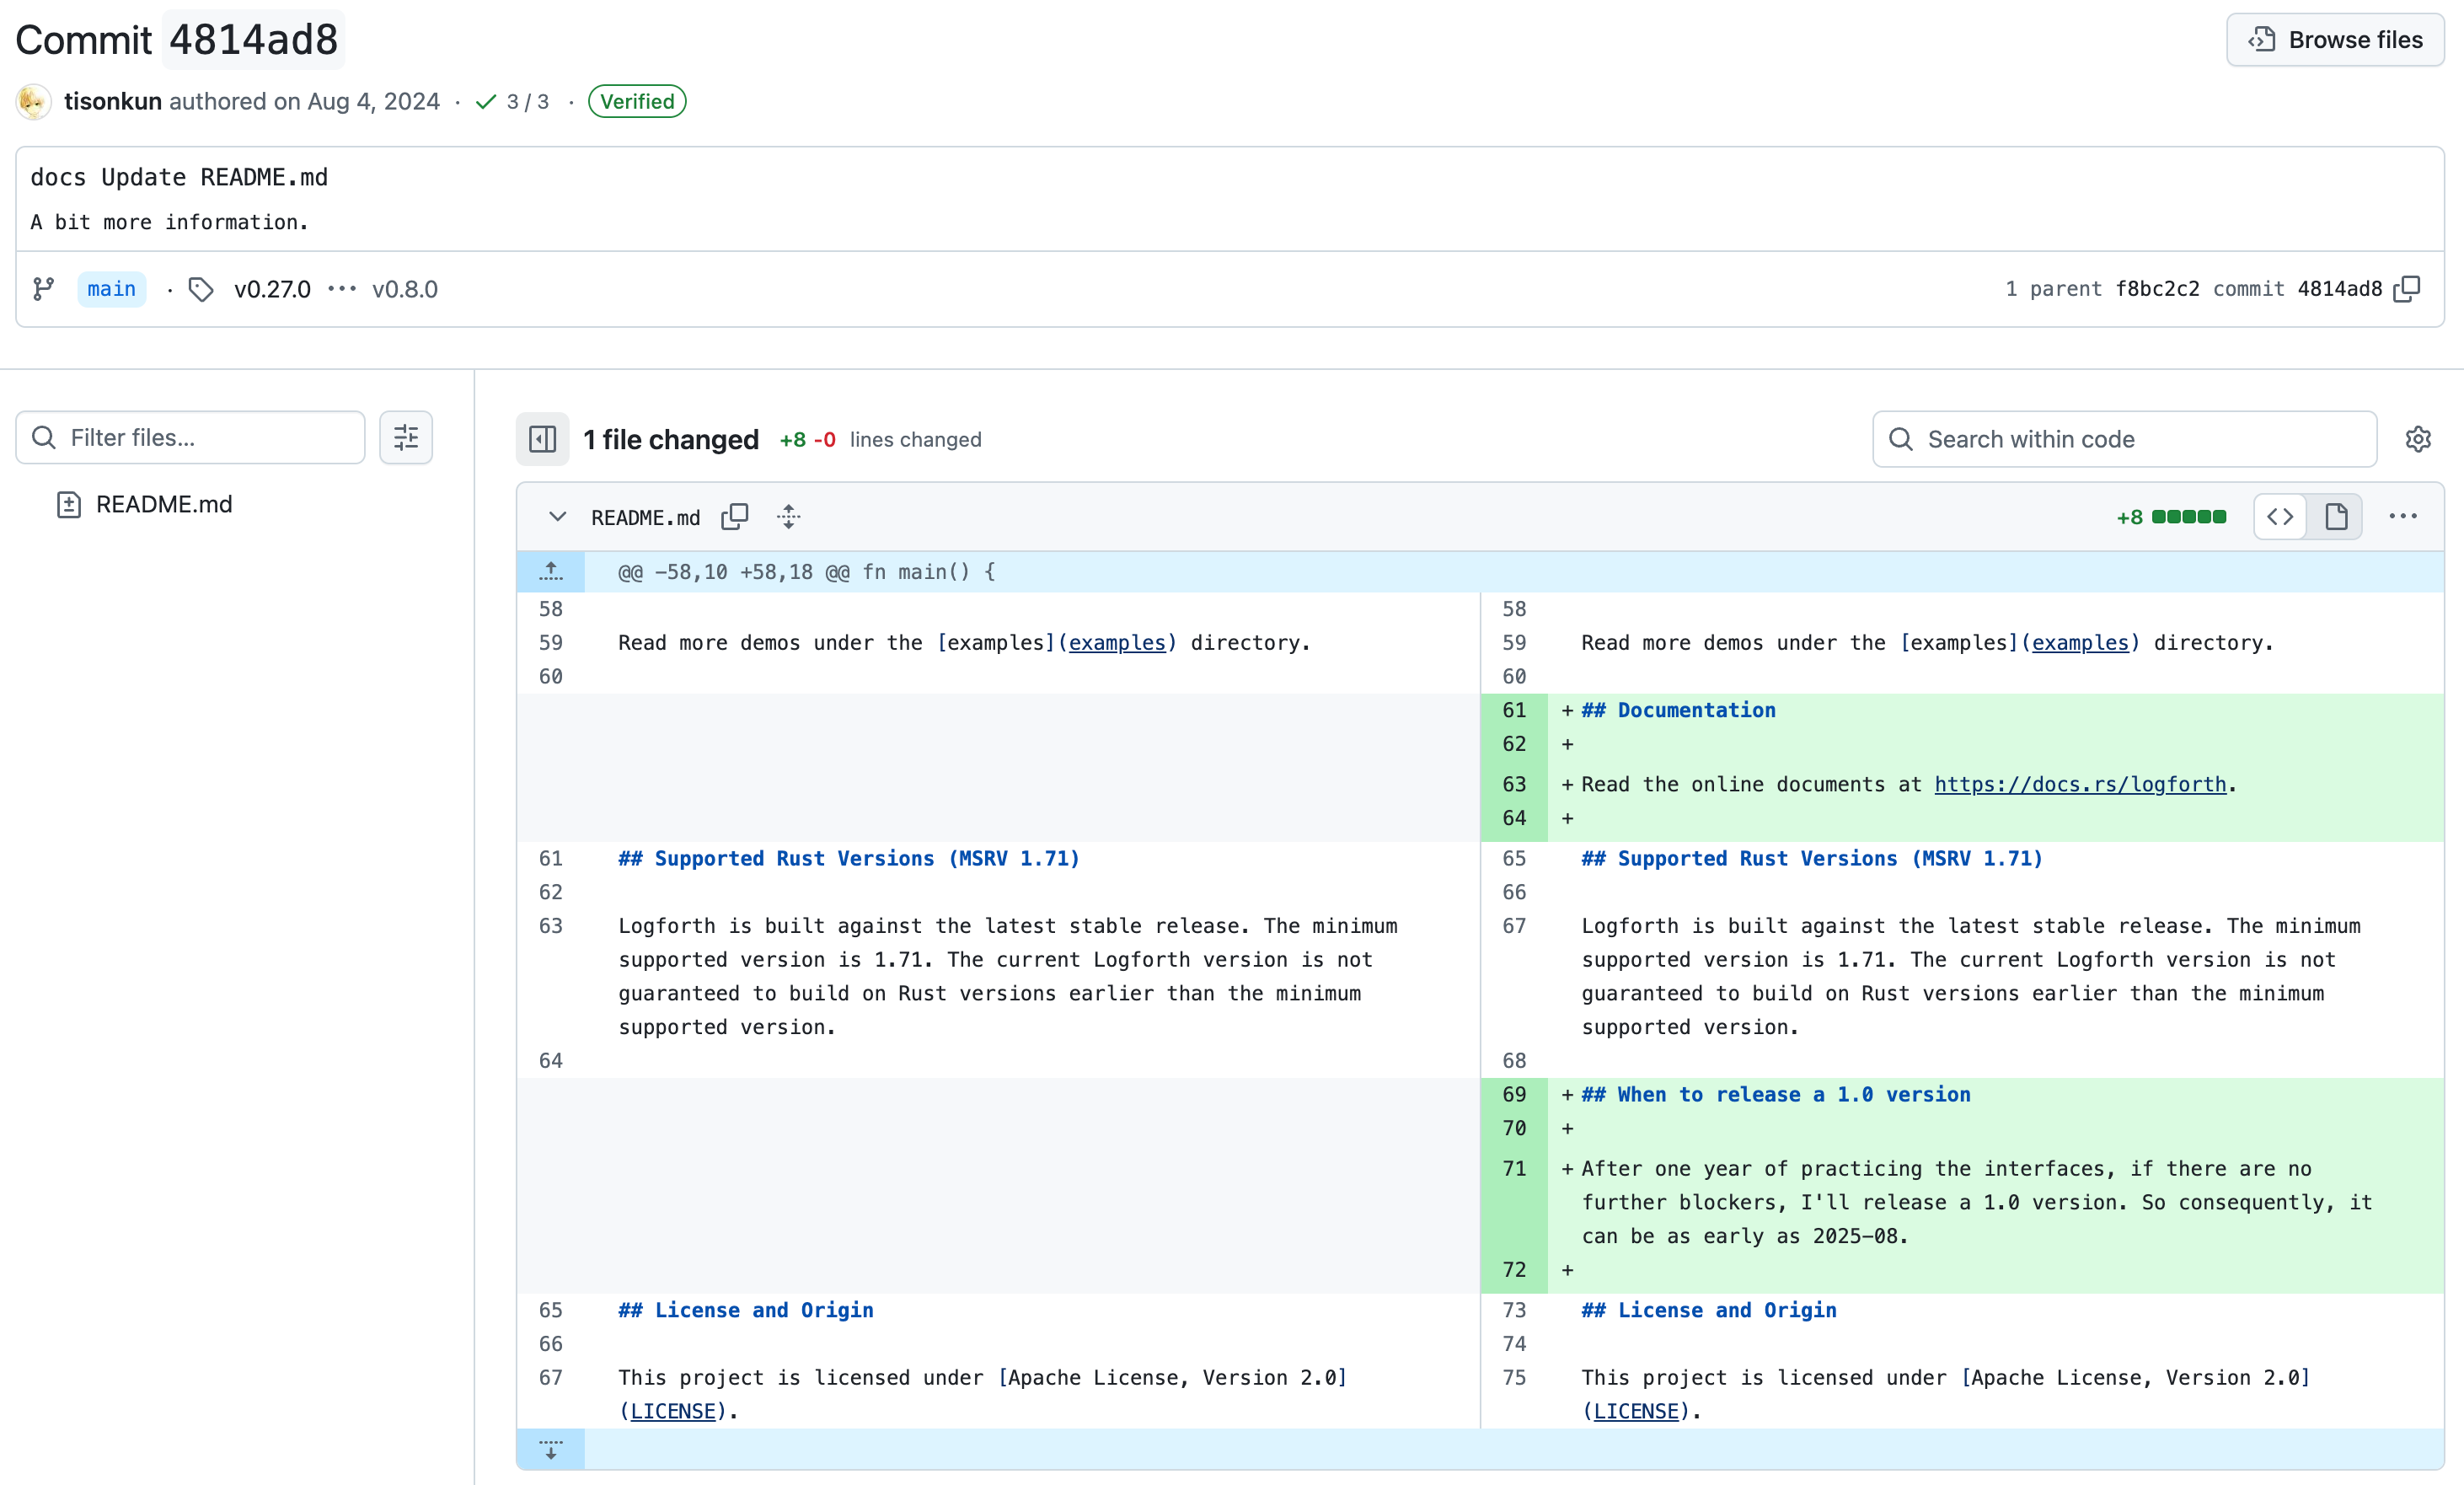Collapse the README.md diff chevron
The image size is (2464, 1485).
click(557, 517)
